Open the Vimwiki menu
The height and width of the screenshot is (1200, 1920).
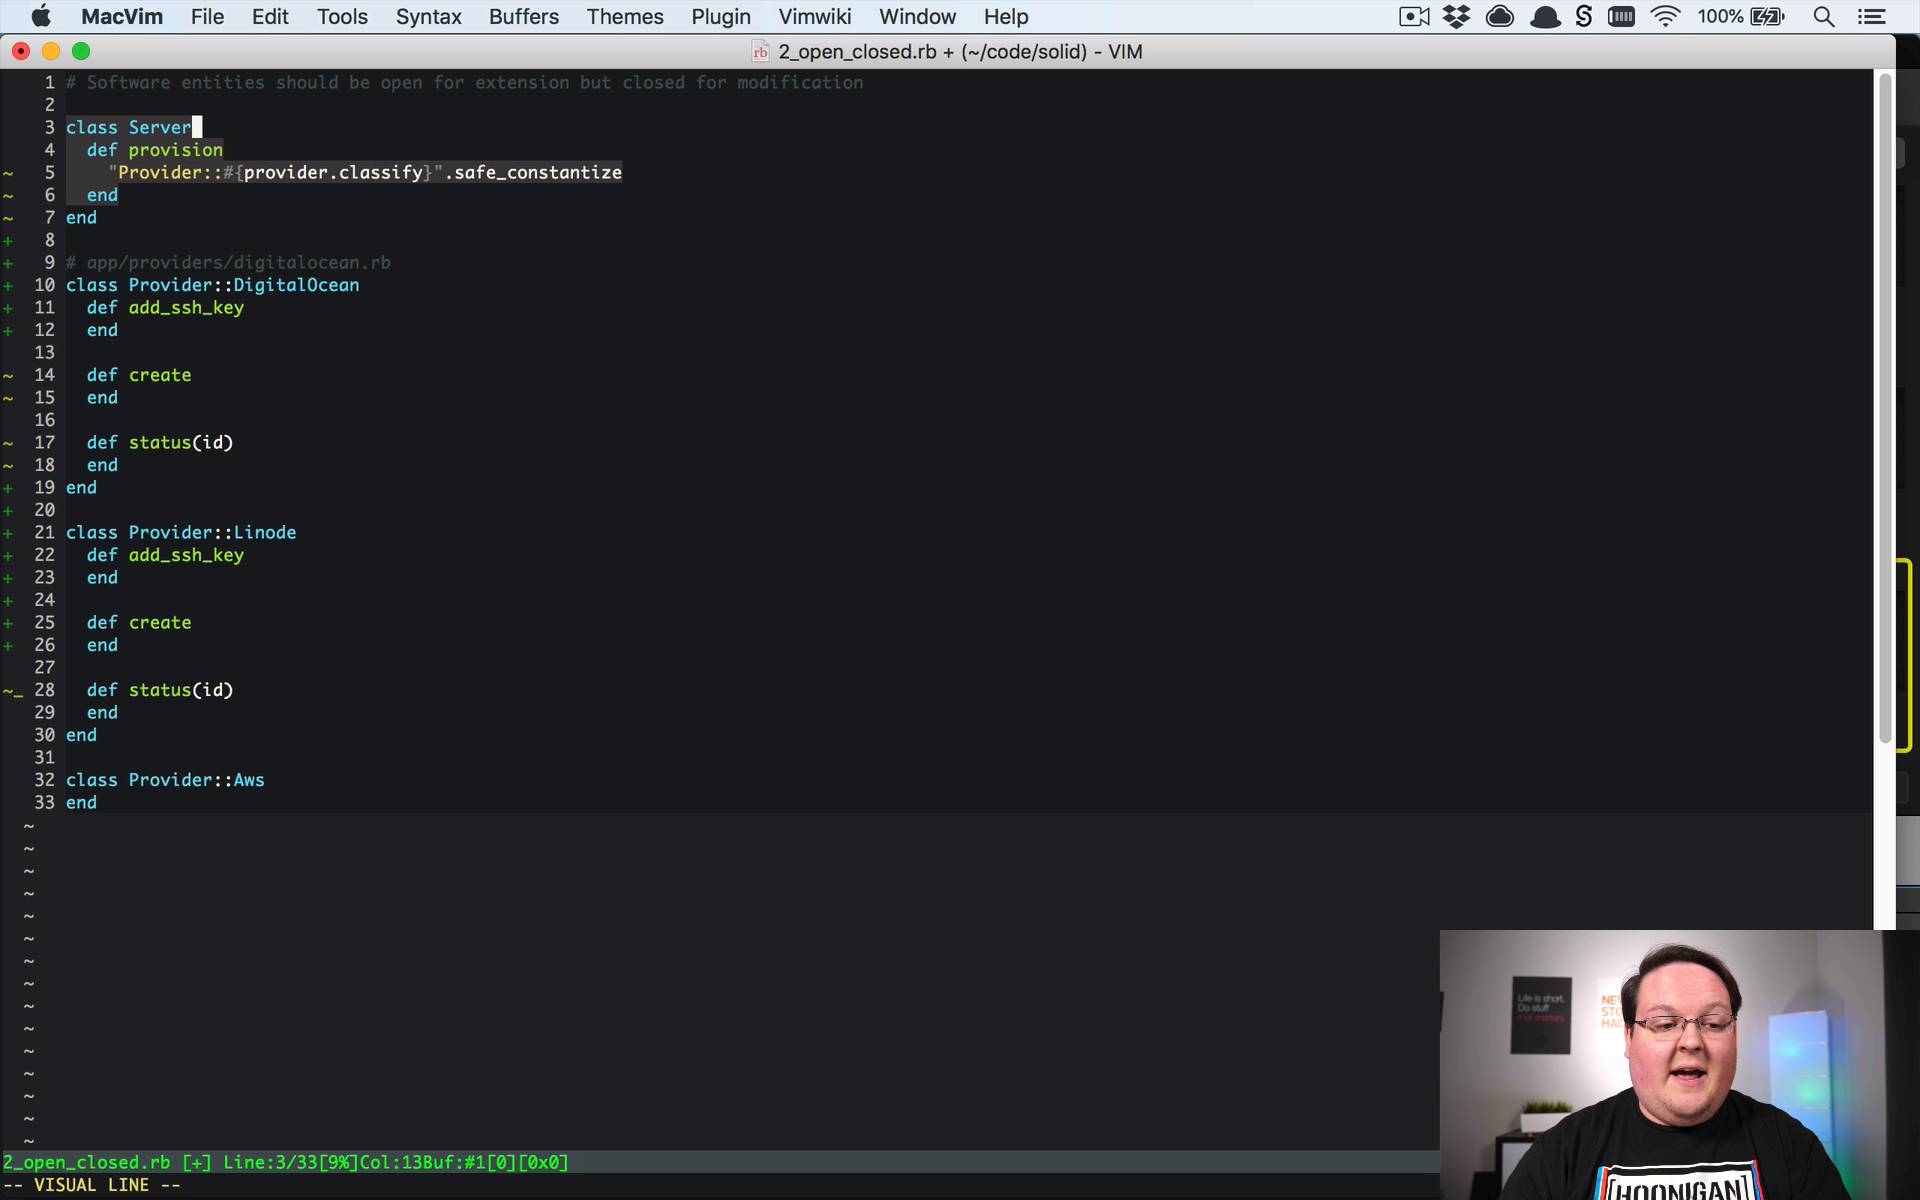coord(815,16)
